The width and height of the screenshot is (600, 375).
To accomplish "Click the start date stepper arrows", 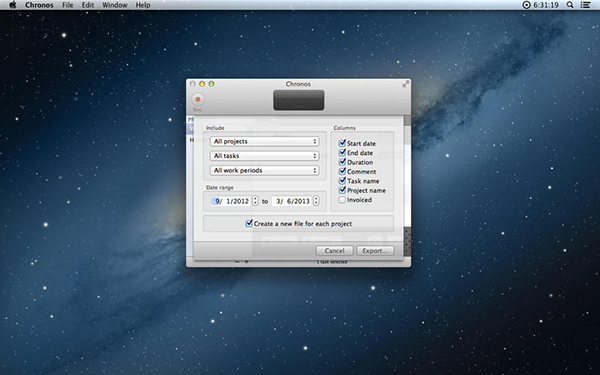I will tap(255, 201).
